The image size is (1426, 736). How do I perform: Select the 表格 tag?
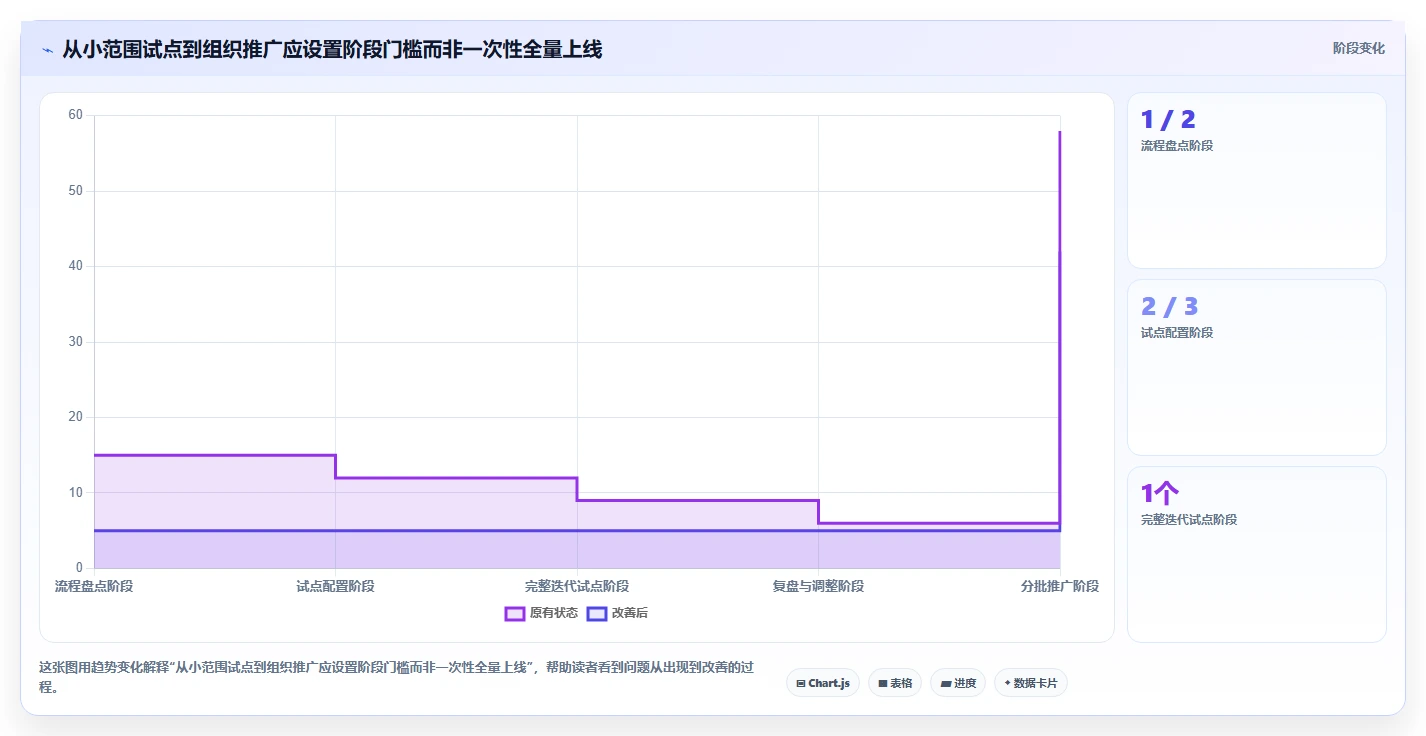(895, 683)
